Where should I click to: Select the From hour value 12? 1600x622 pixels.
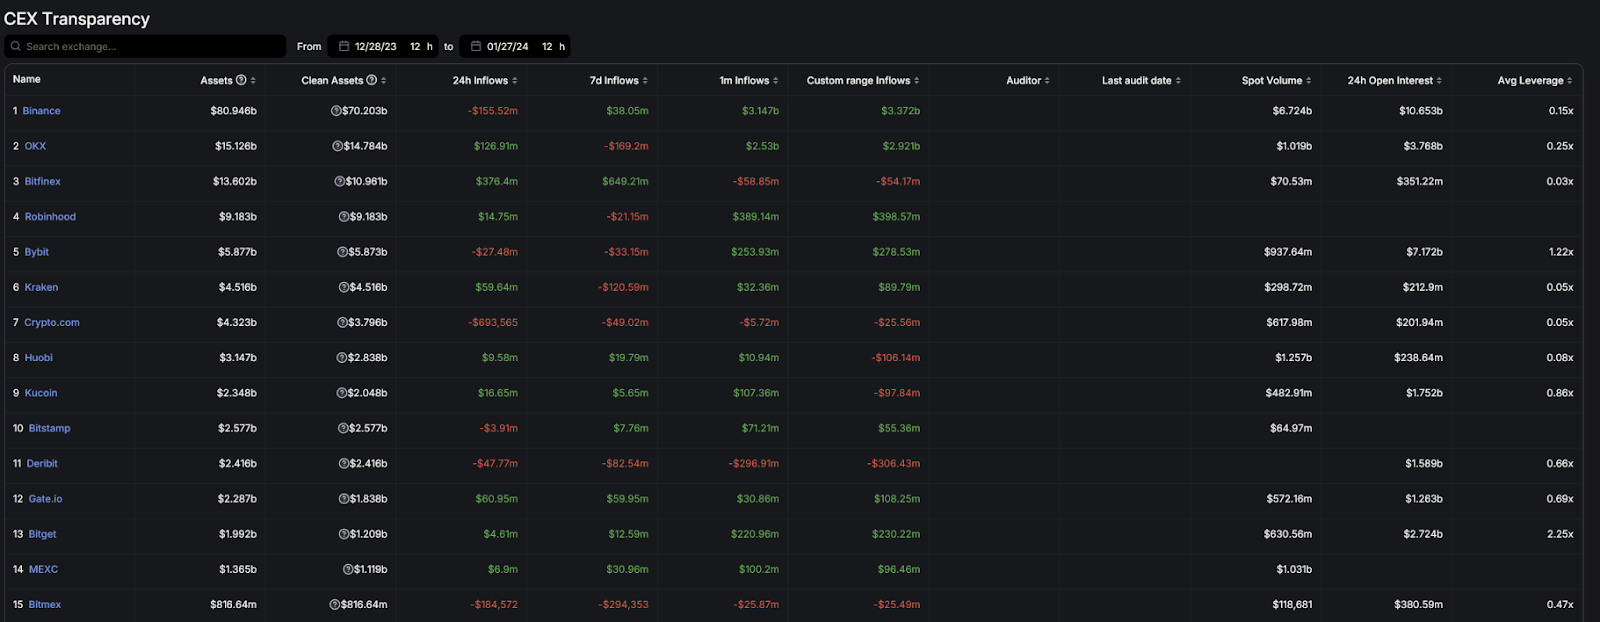(x=415, y=46)
